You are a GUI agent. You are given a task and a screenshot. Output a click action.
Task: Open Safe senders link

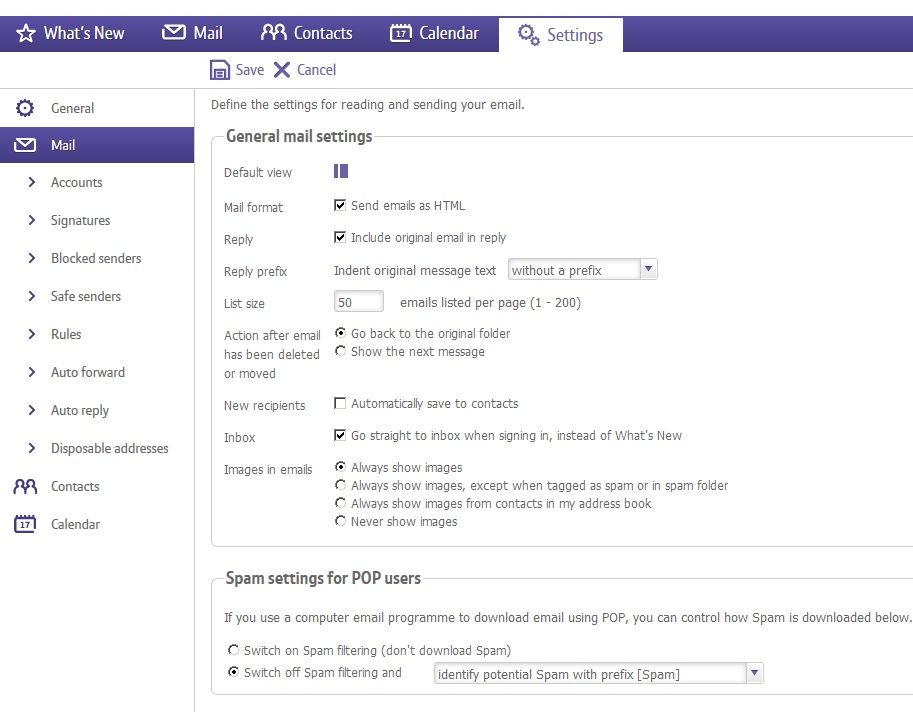click(86, 296)
